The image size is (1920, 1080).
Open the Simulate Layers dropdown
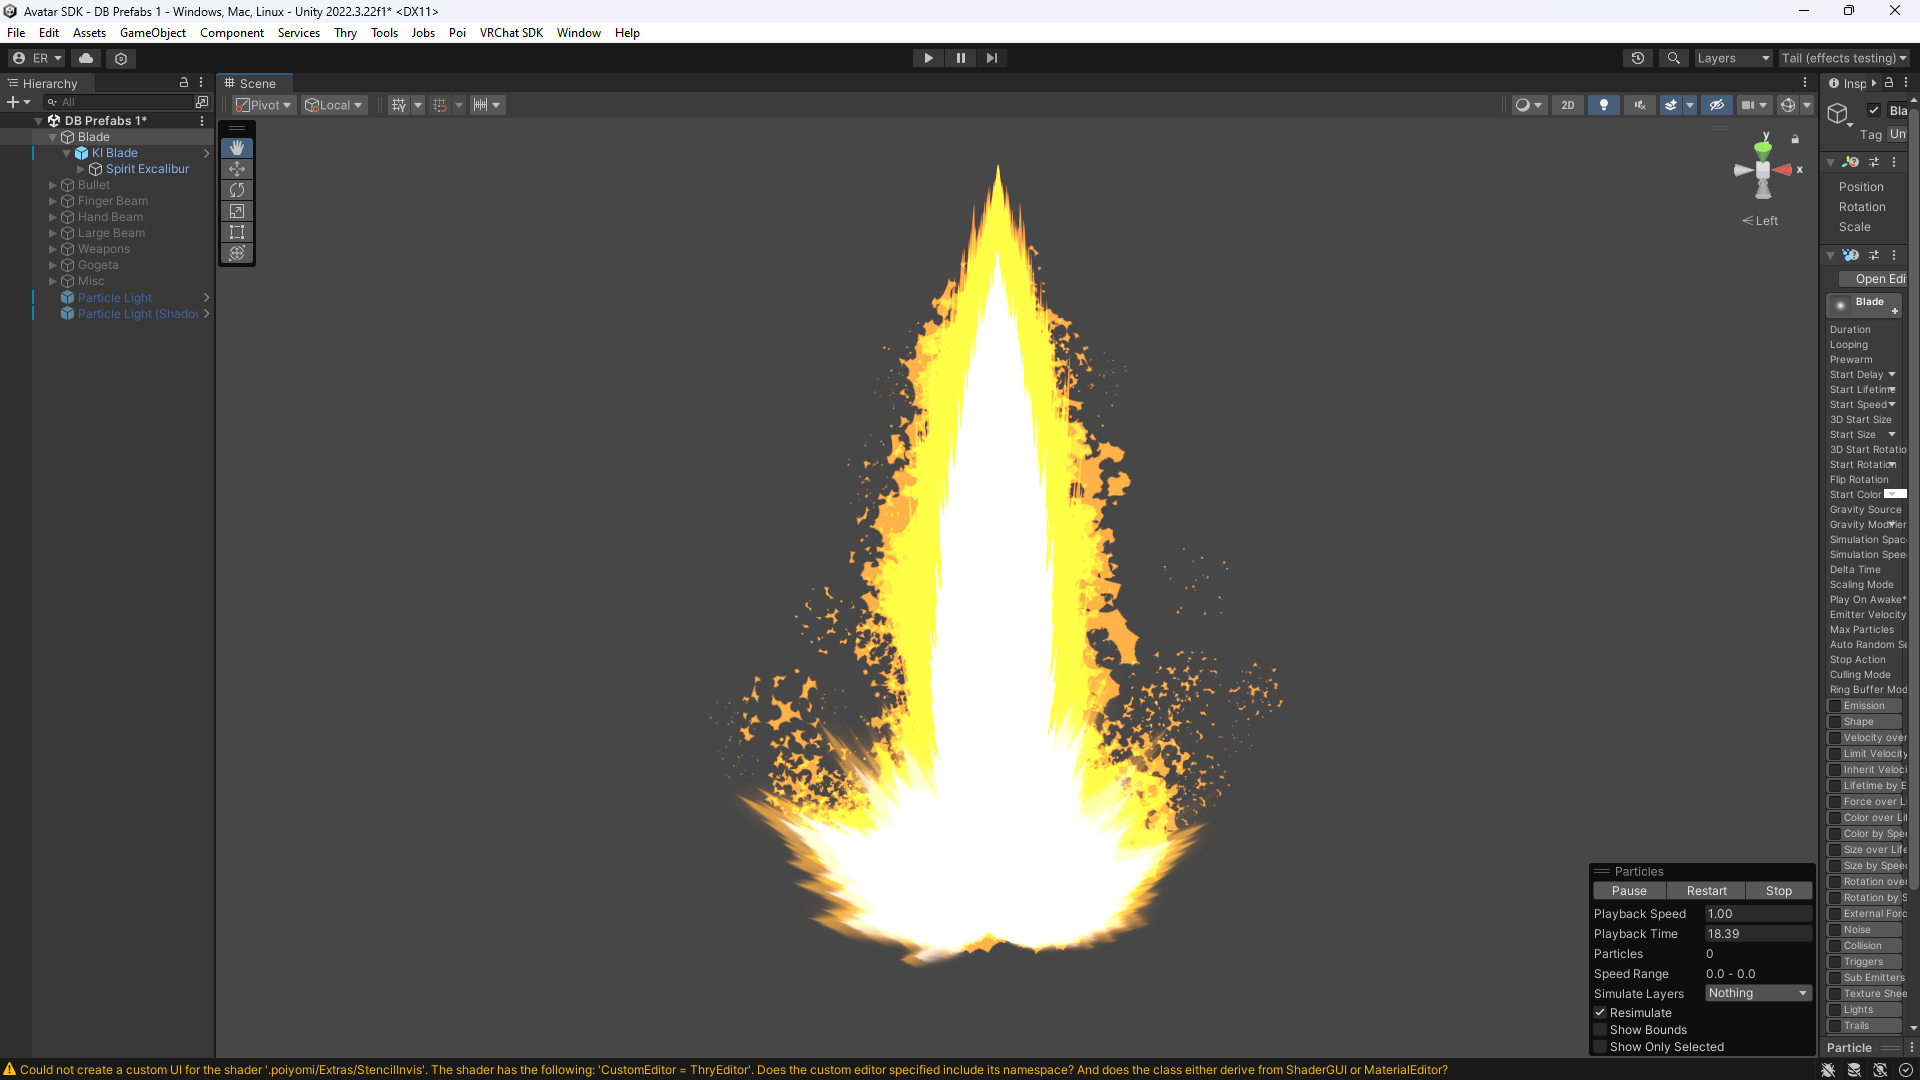1758,993
